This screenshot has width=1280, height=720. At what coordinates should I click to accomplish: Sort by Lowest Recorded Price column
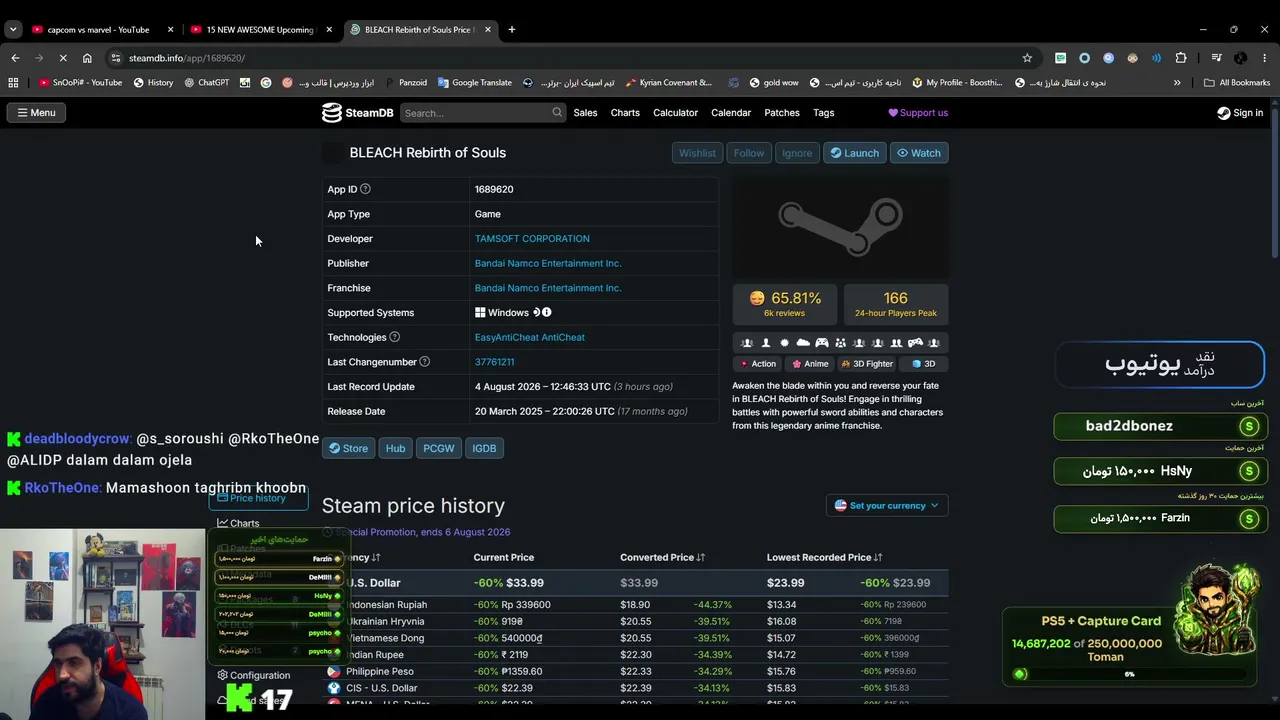(825, 558)
